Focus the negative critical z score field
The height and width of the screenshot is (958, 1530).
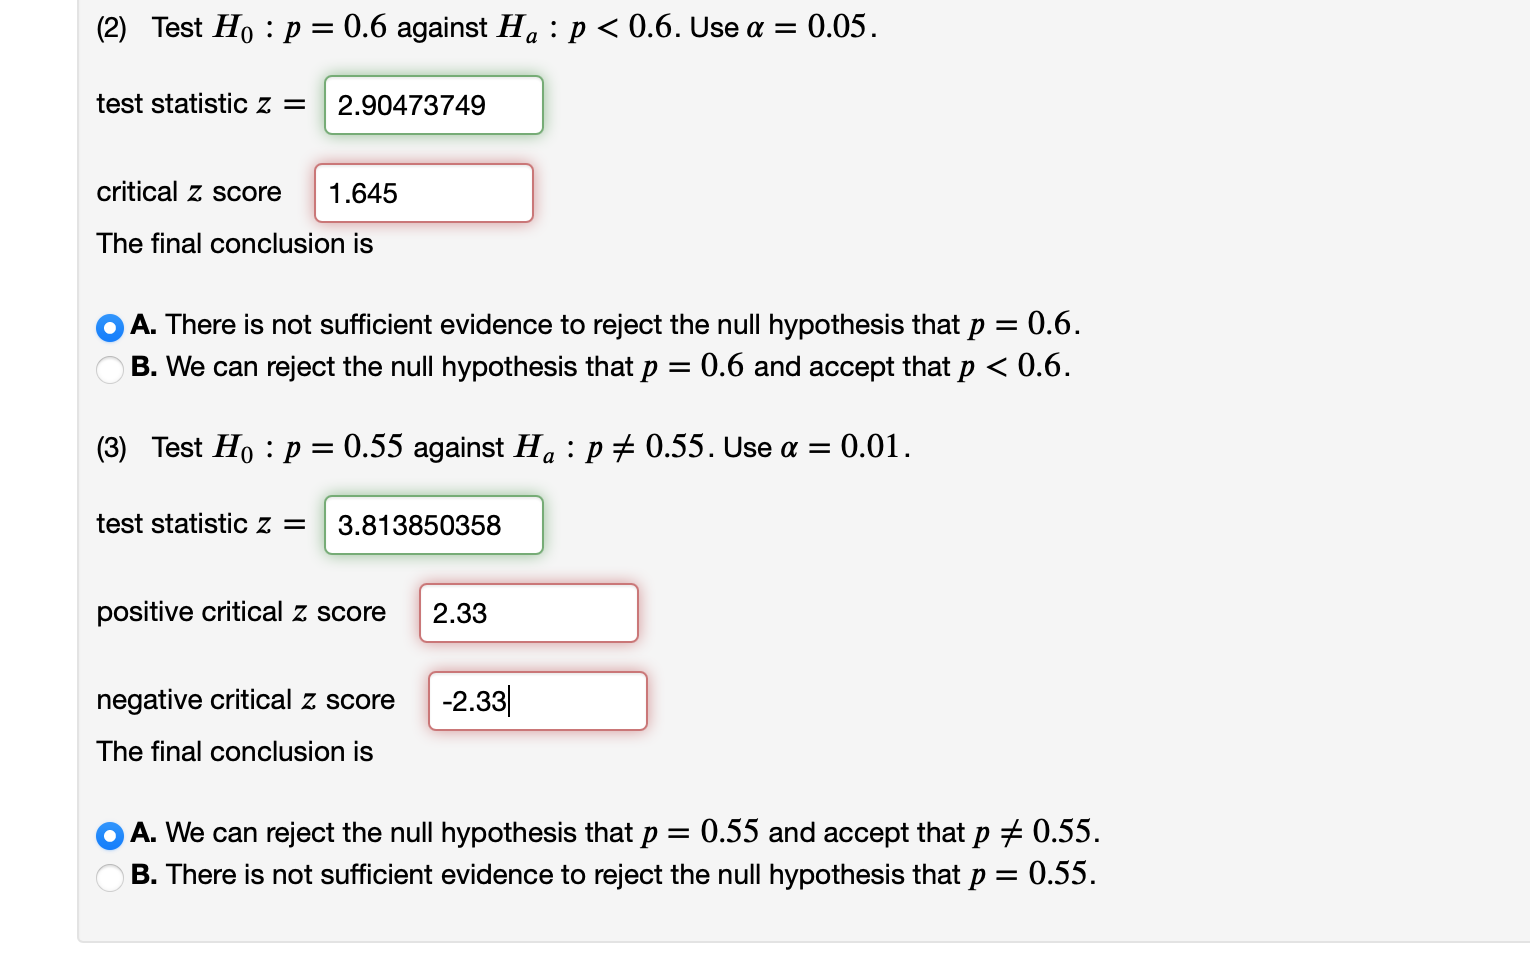[x=537, y=701]
